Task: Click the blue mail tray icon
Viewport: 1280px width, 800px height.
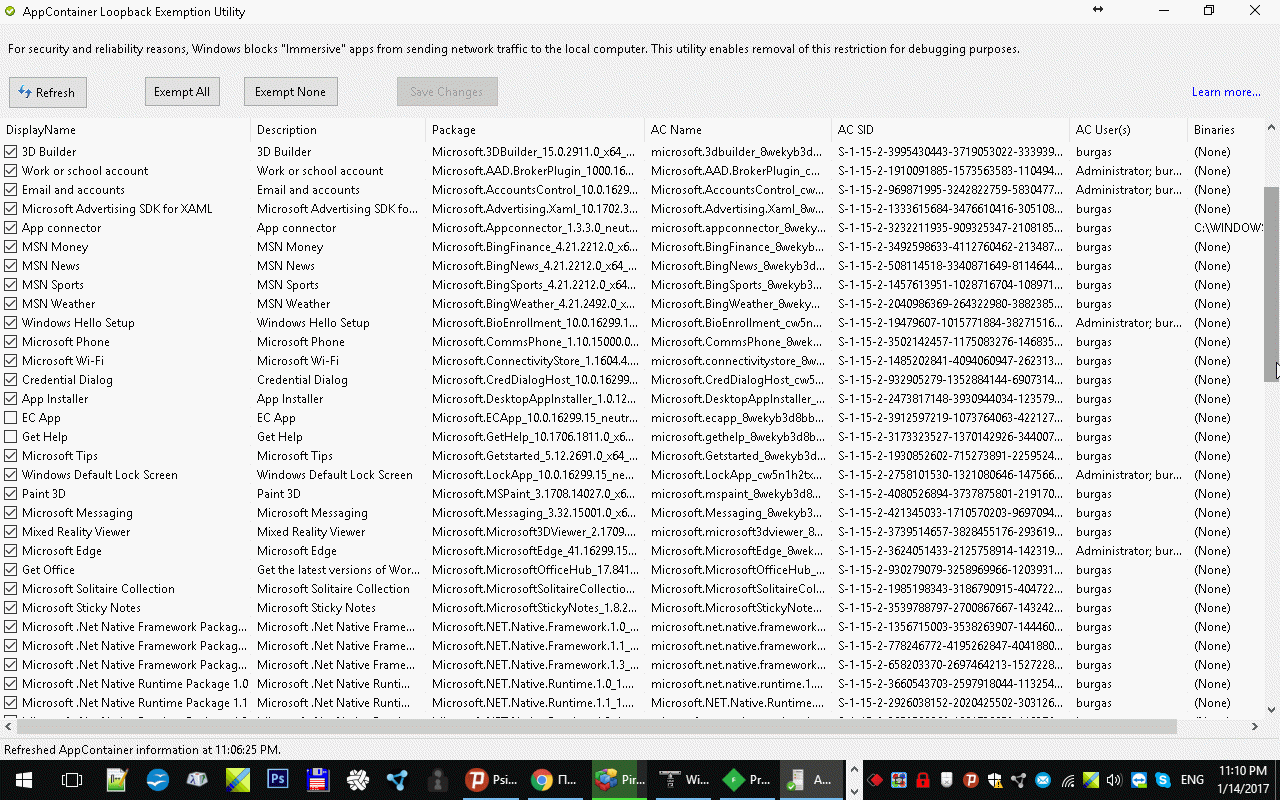Action: point(1043,780)
